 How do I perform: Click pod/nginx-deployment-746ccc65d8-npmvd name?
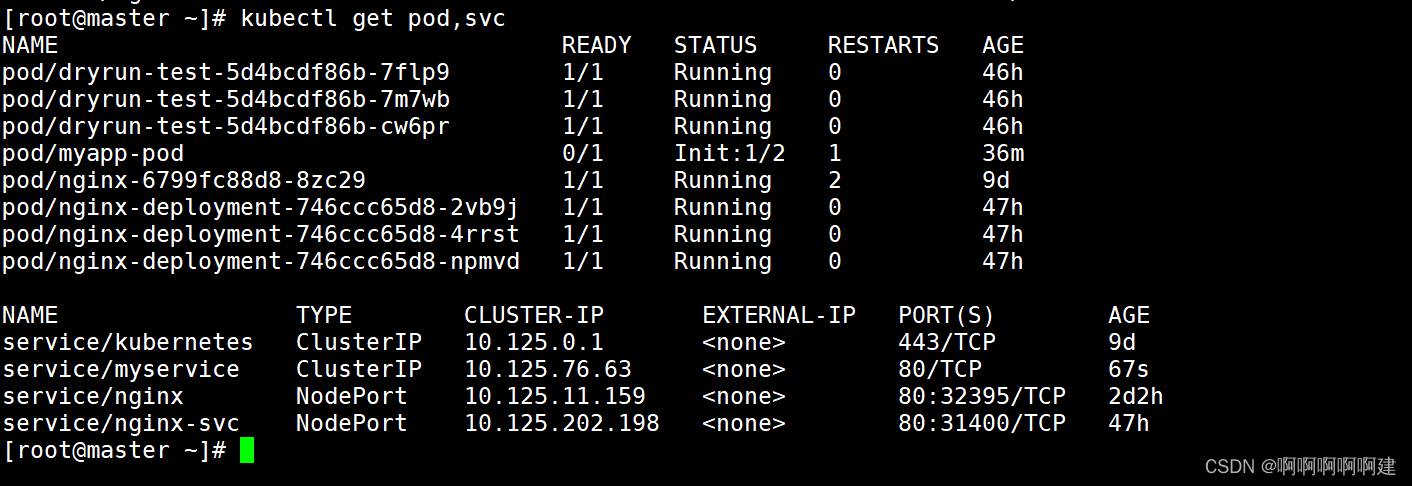[260, 262]
